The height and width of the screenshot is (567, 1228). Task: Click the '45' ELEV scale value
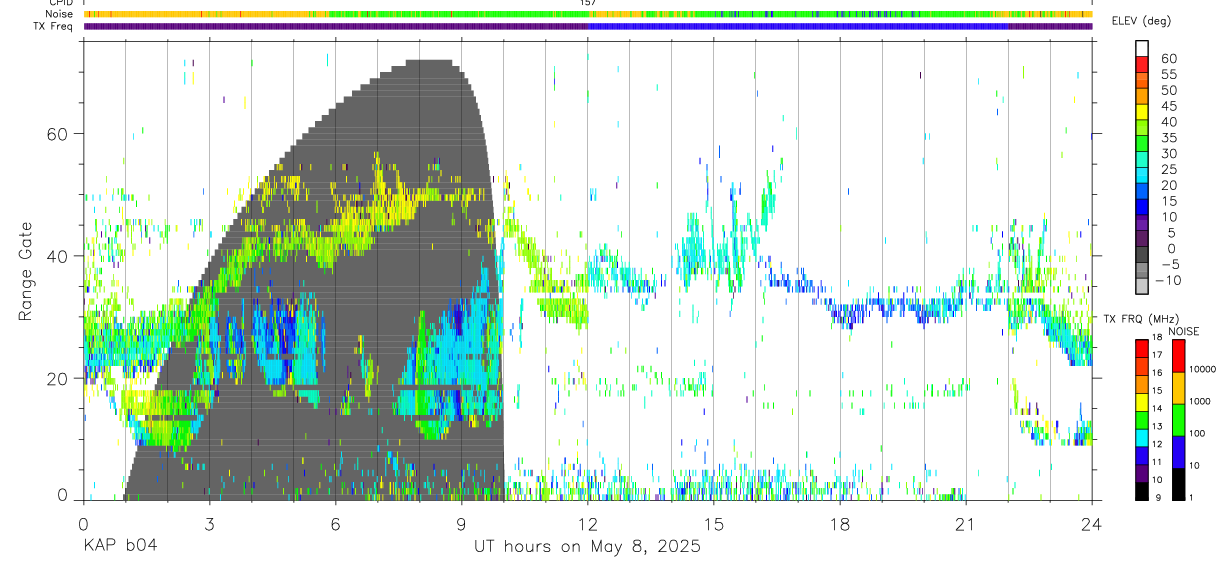point(1168,105)
